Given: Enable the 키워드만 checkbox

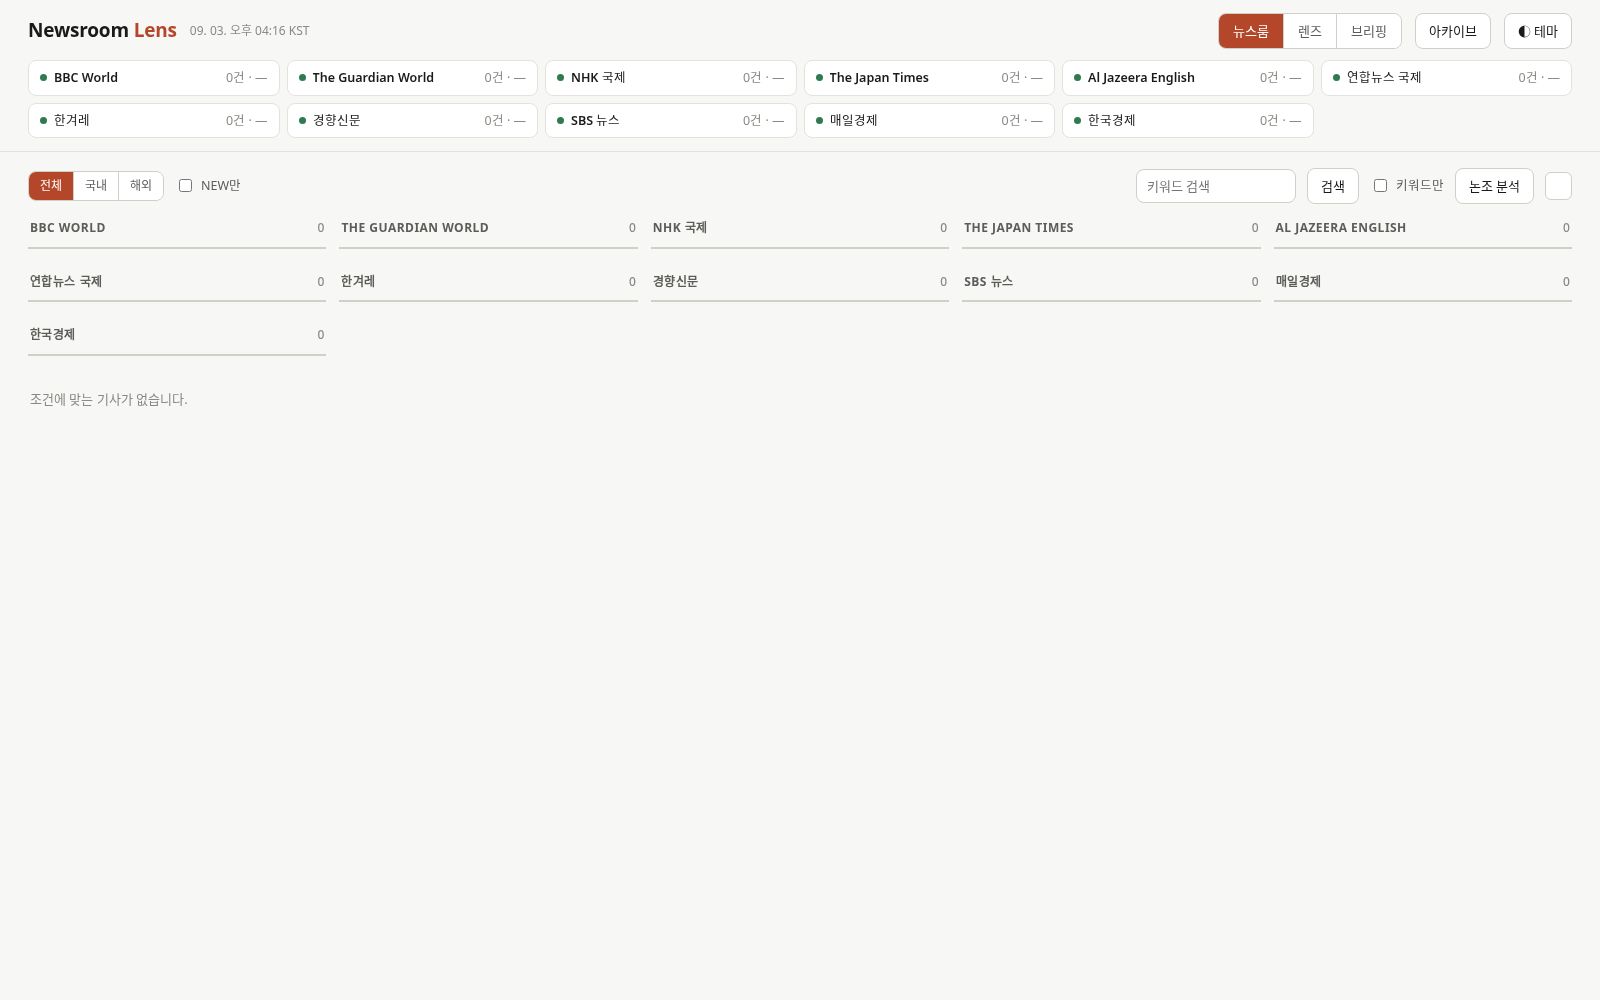Looking at the screenshot, I should [1380, 186].
